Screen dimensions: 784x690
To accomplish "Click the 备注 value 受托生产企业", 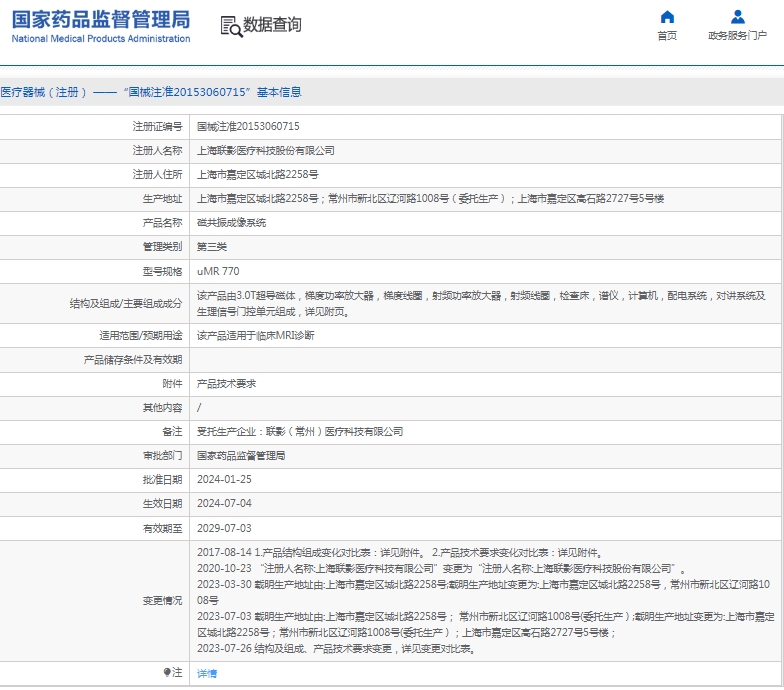I will pos(300,432).
